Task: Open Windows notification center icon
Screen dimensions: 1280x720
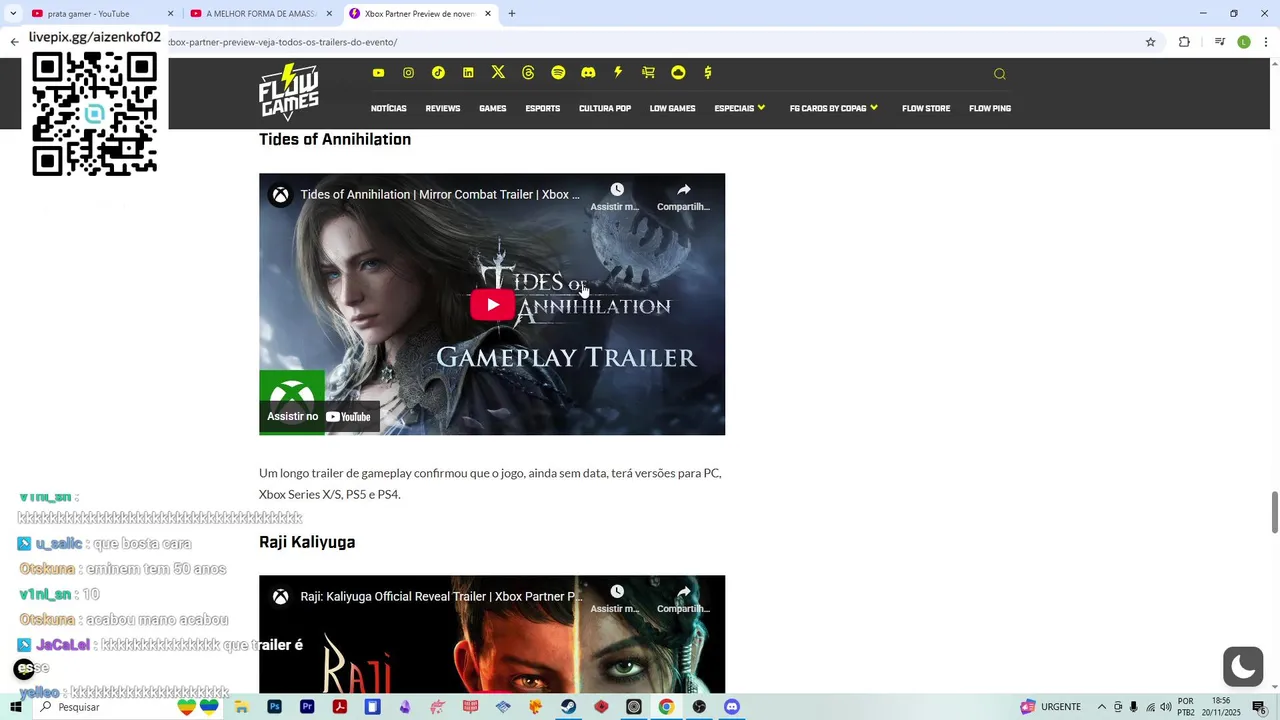Action: coord(1259,707)
